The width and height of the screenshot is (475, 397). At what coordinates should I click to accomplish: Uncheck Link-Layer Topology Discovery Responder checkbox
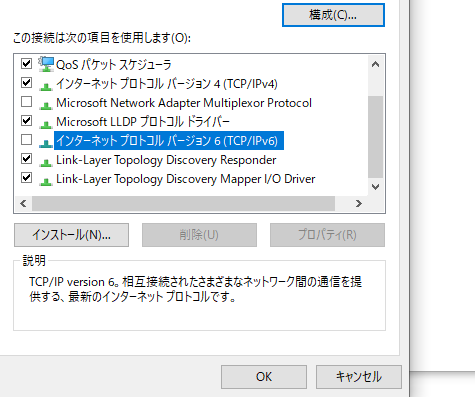[x=27, y=159]
